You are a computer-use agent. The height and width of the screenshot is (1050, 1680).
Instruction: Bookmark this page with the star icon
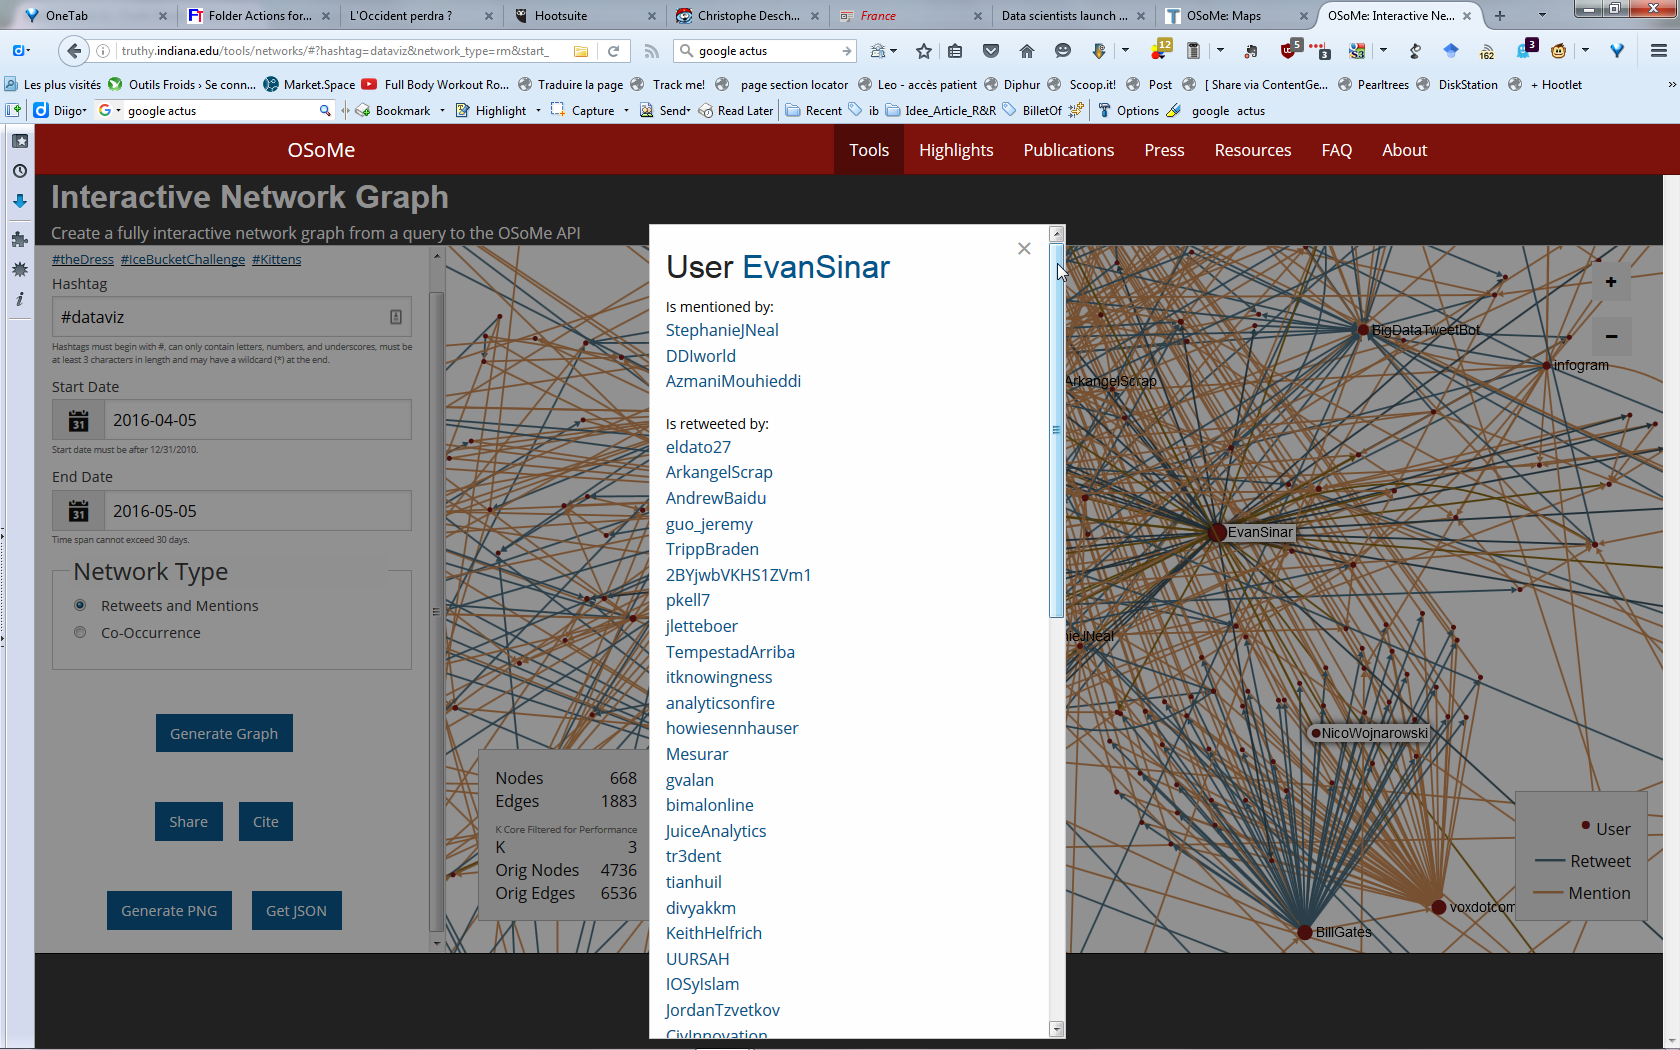(x=924, y=51)
